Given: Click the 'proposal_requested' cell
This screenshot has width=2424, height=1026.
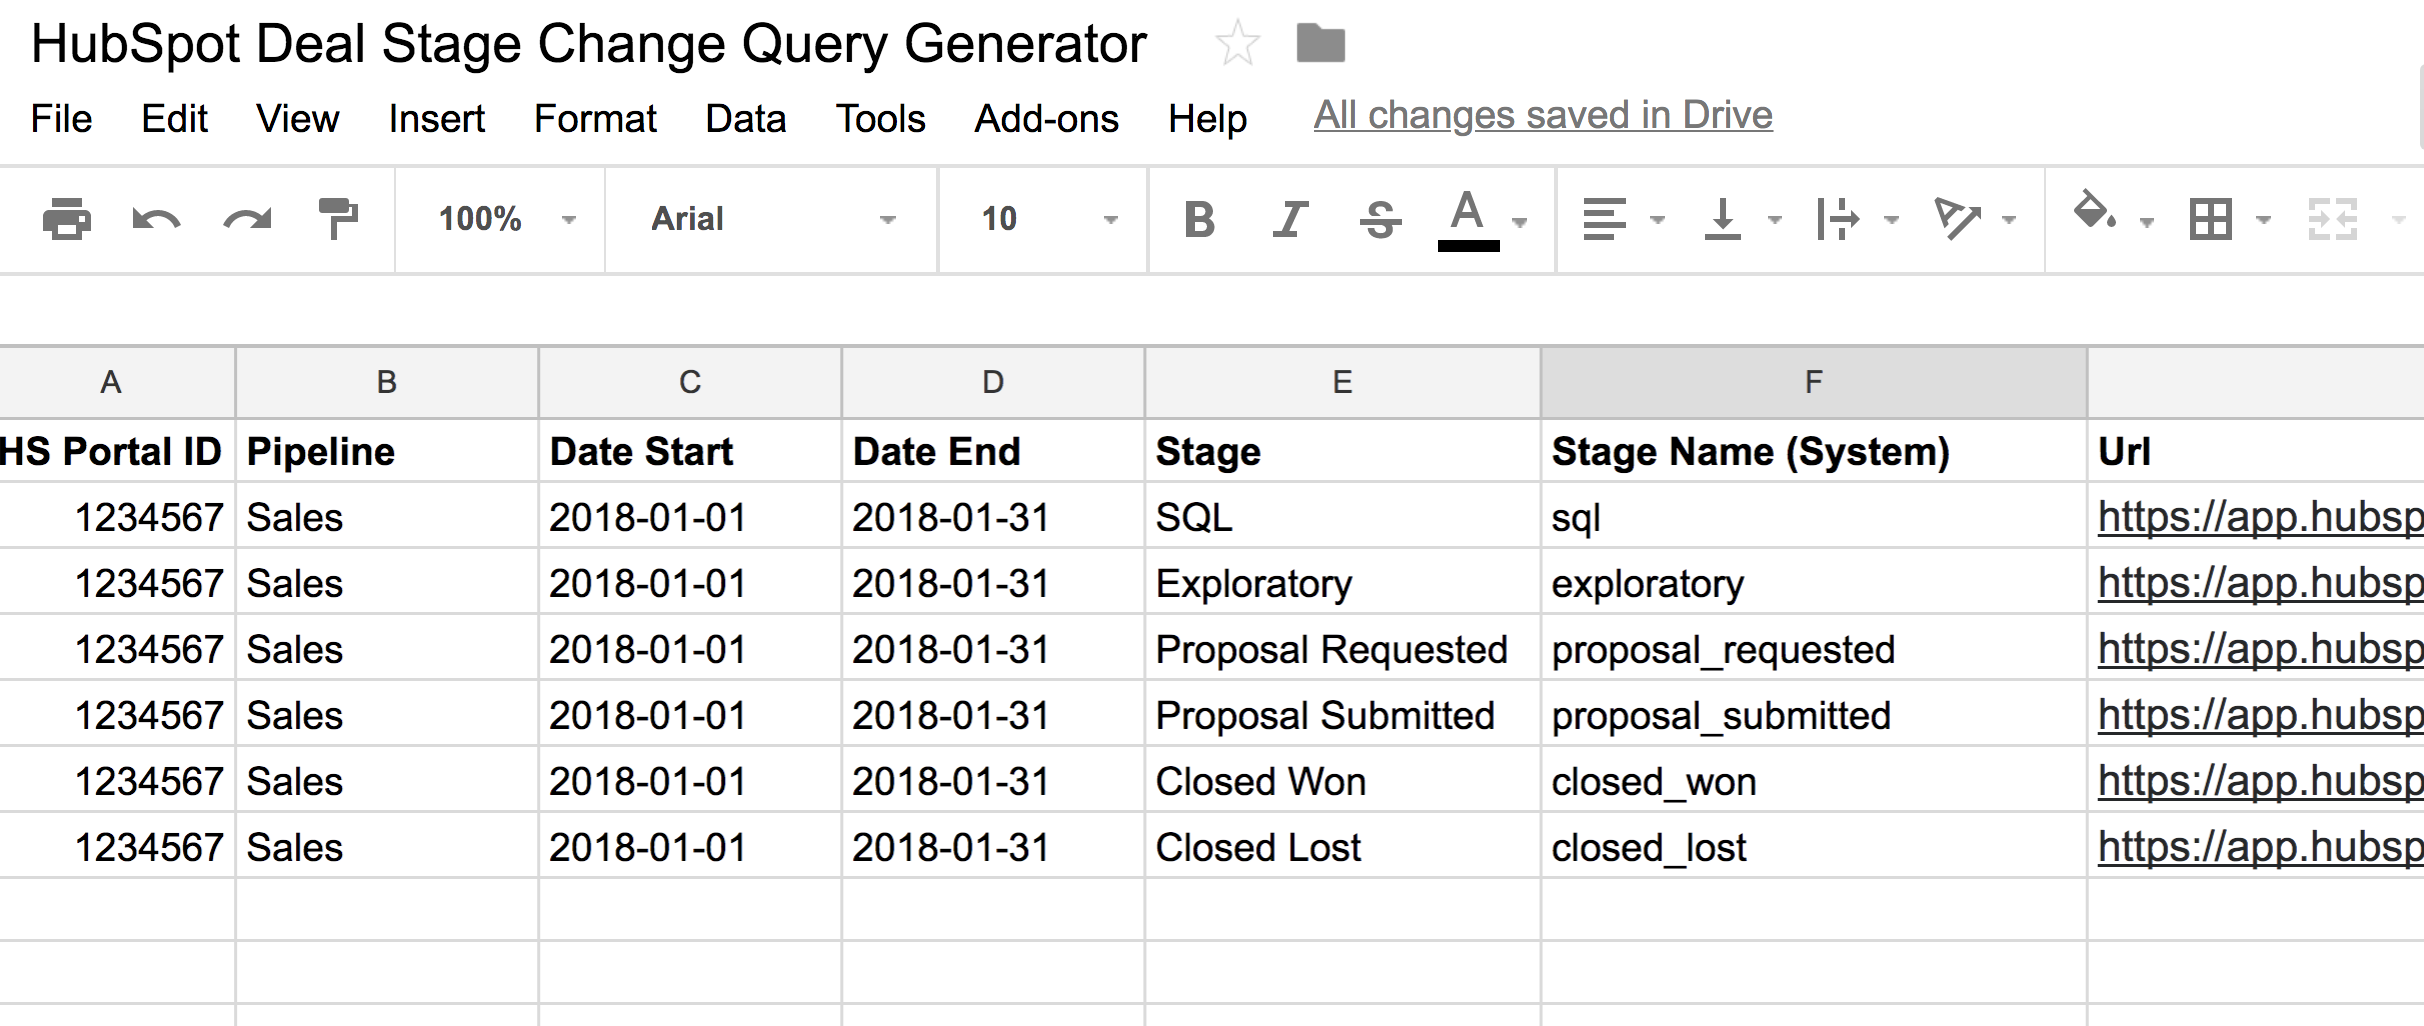Looking at the screenshot, I should 1814,649.
